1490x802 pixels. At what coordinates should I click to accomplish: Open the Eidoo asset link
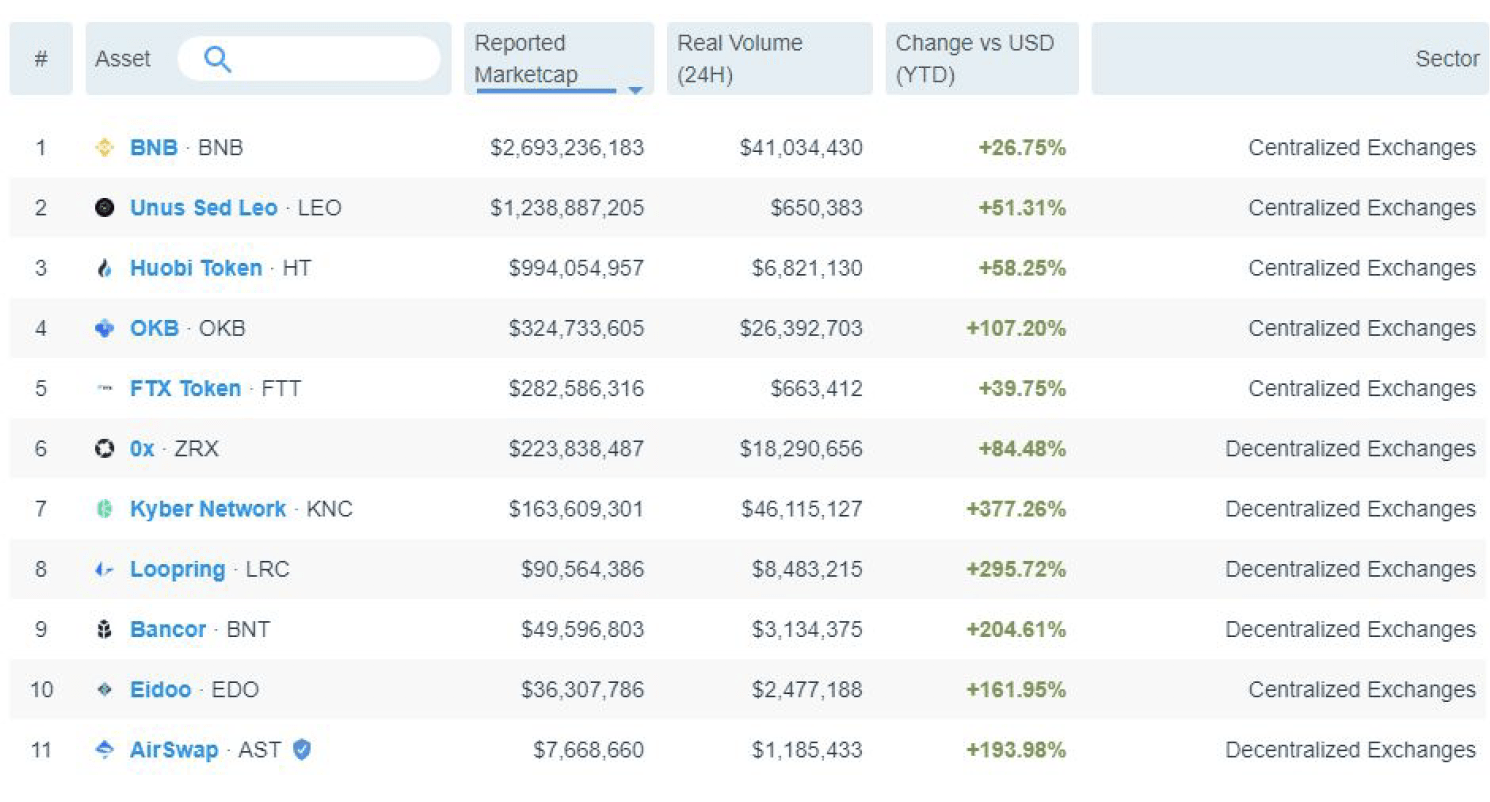tap(160, 690)
